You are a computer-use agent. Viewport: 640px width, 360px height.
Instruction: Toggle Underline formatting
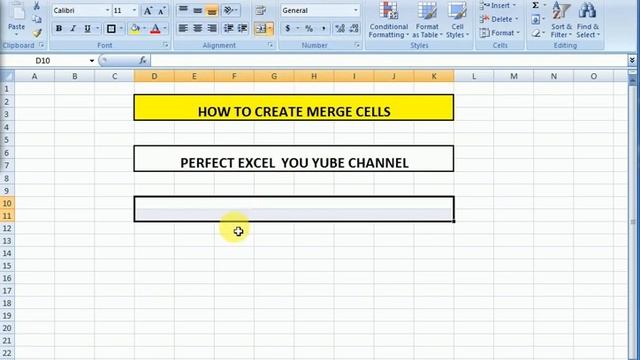click(87, 29)
